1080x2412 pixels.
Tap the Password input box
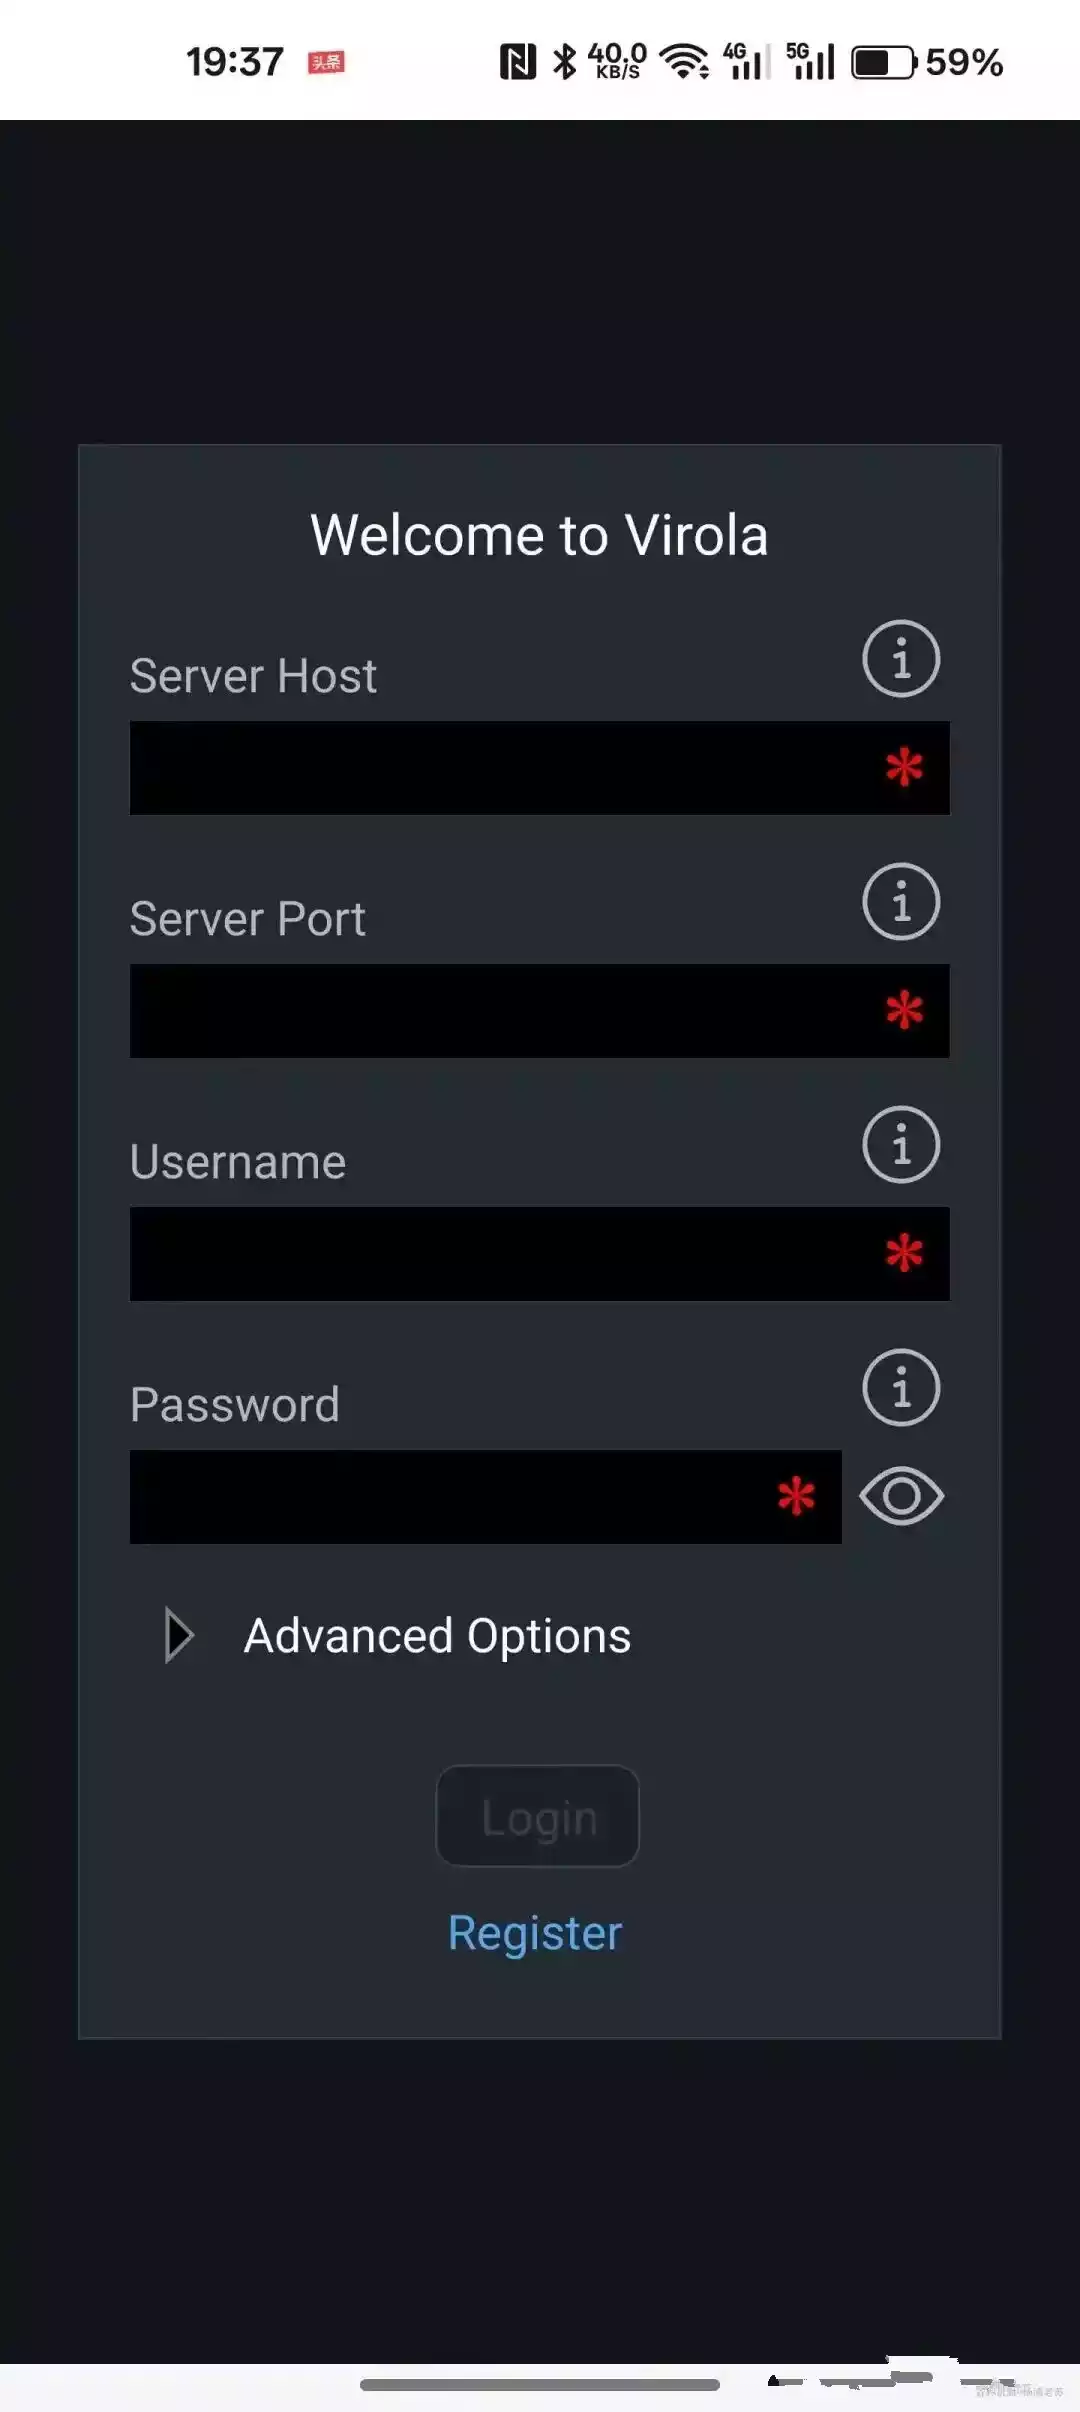tap(450, 1497)
